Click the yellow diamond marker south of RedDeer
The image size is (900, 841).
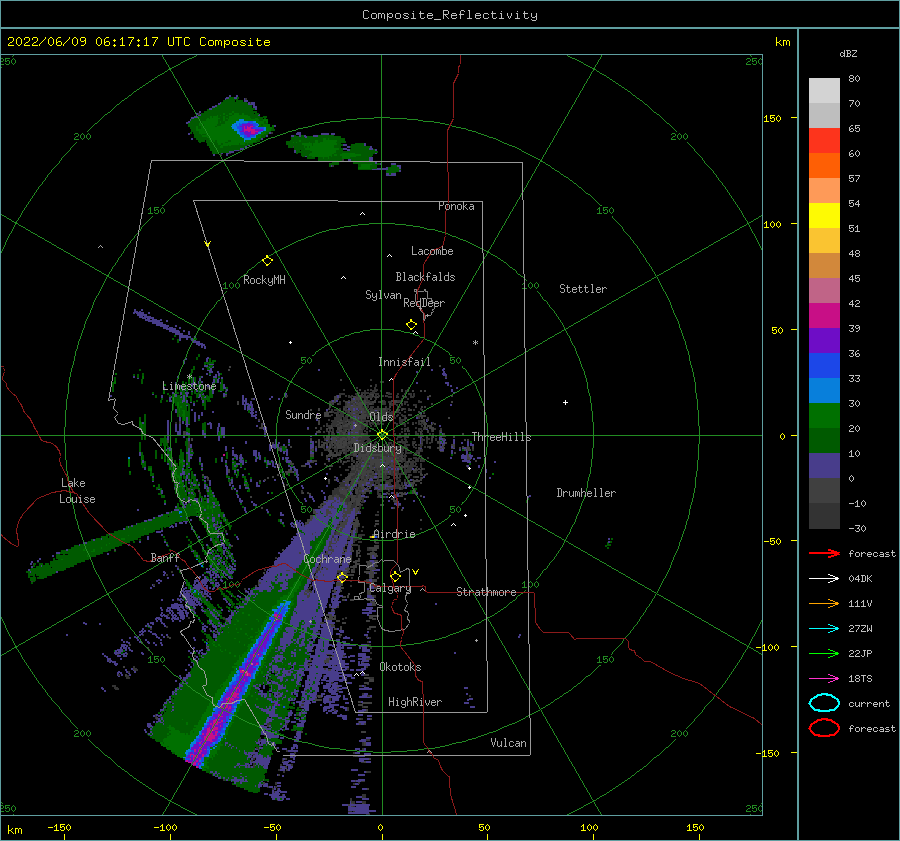(412, 325)
